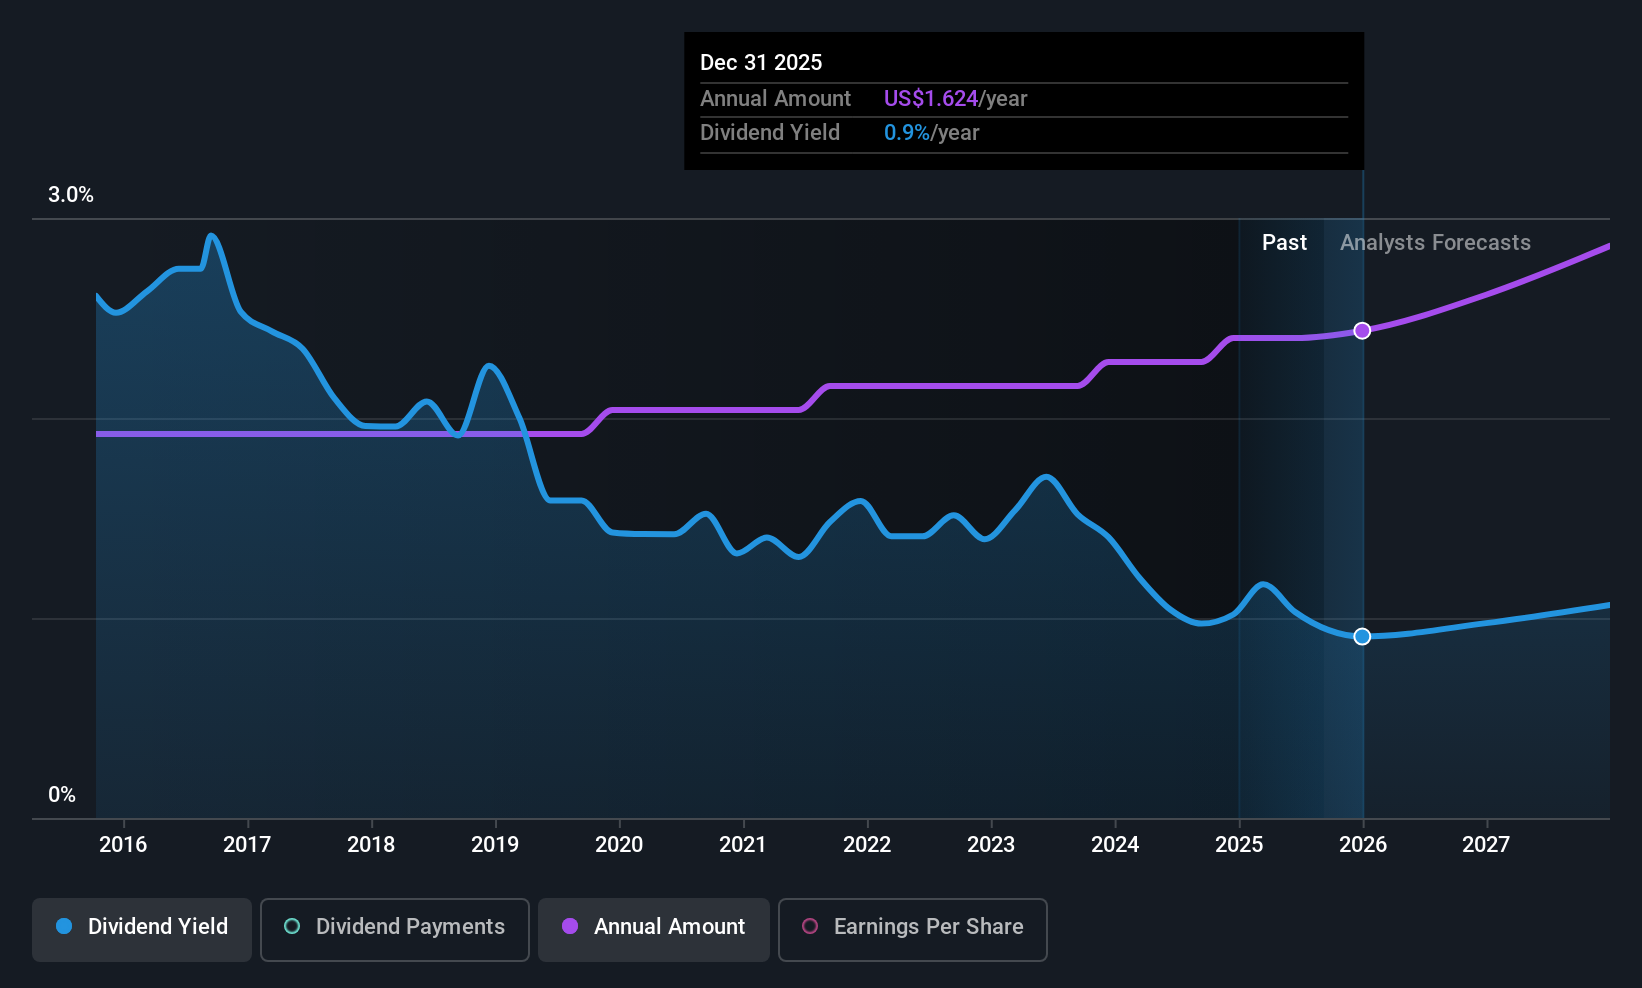
Task: Click the 2020 x-axis year label
Action: pos(619,845)
